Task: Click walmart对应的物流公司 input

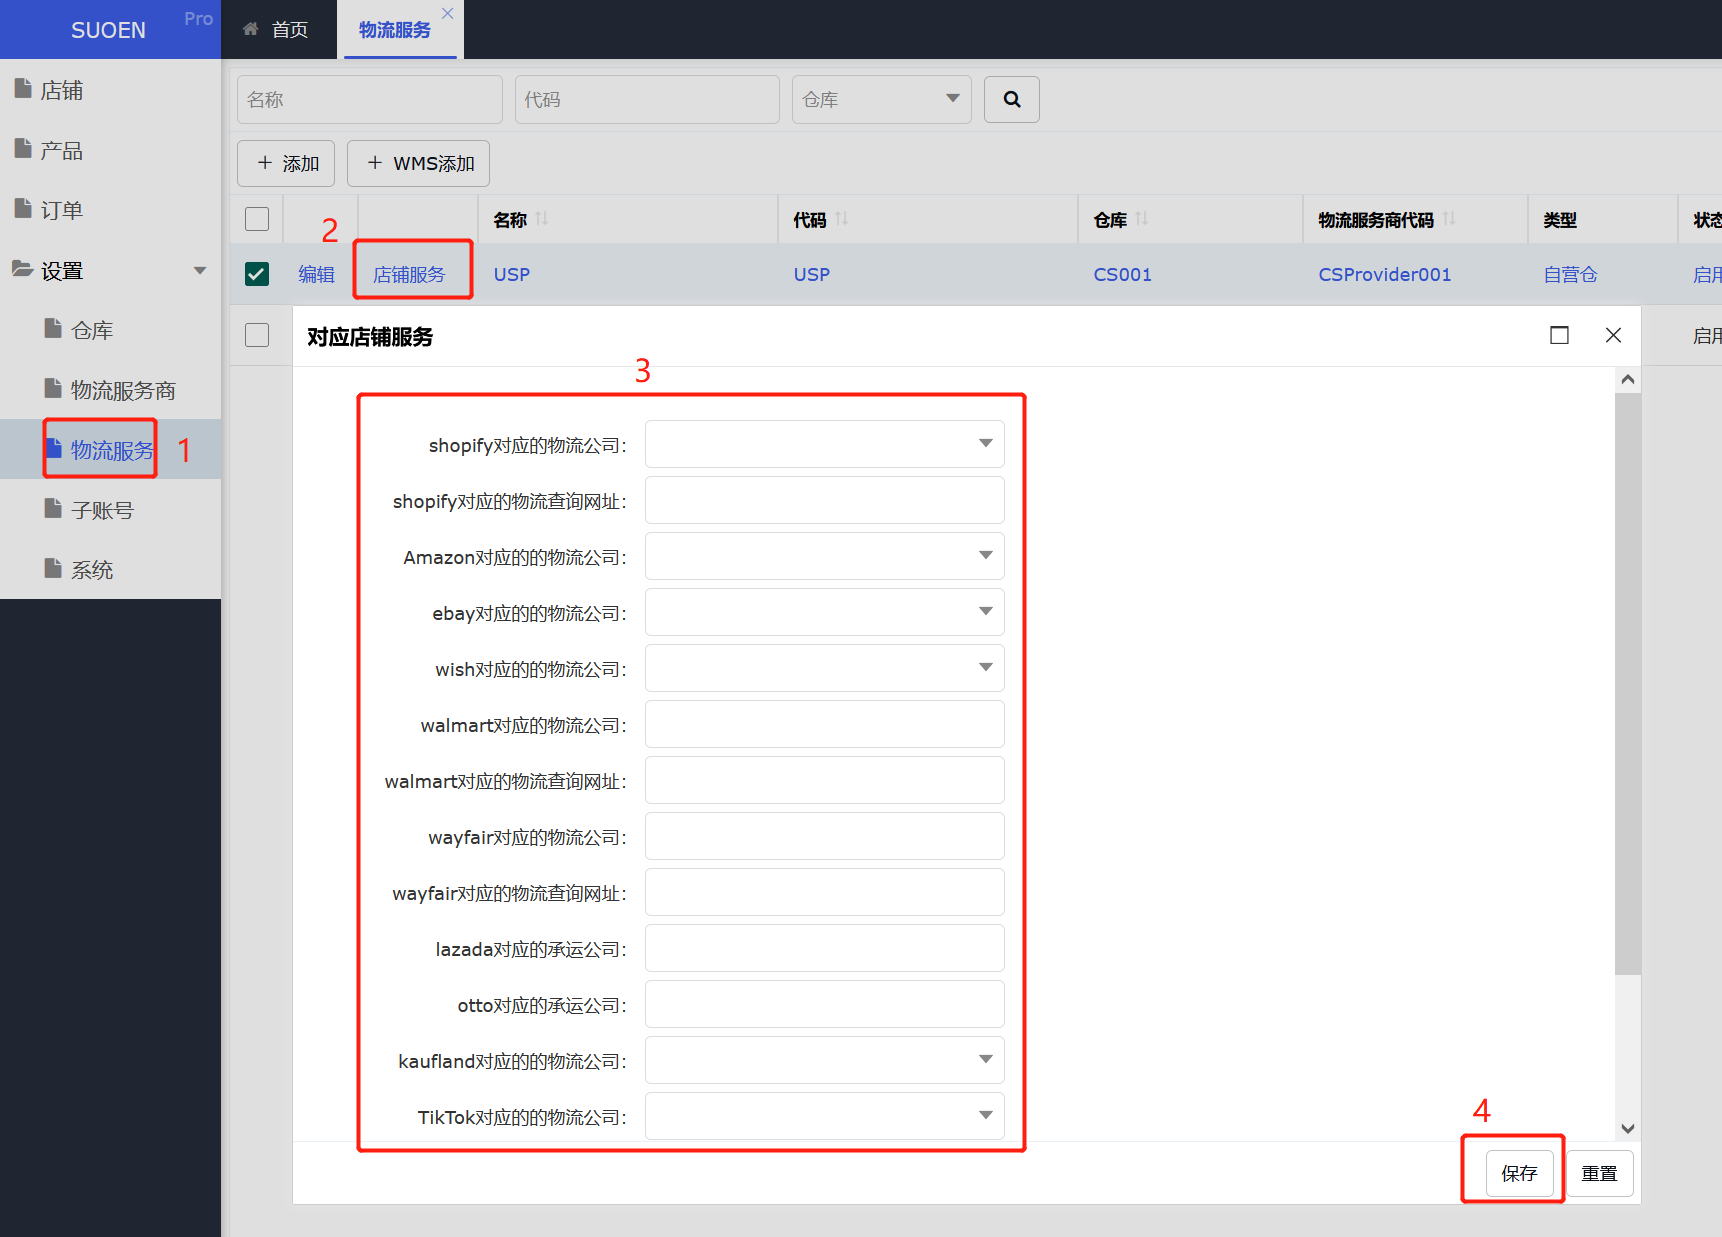Action: point(824,724)
